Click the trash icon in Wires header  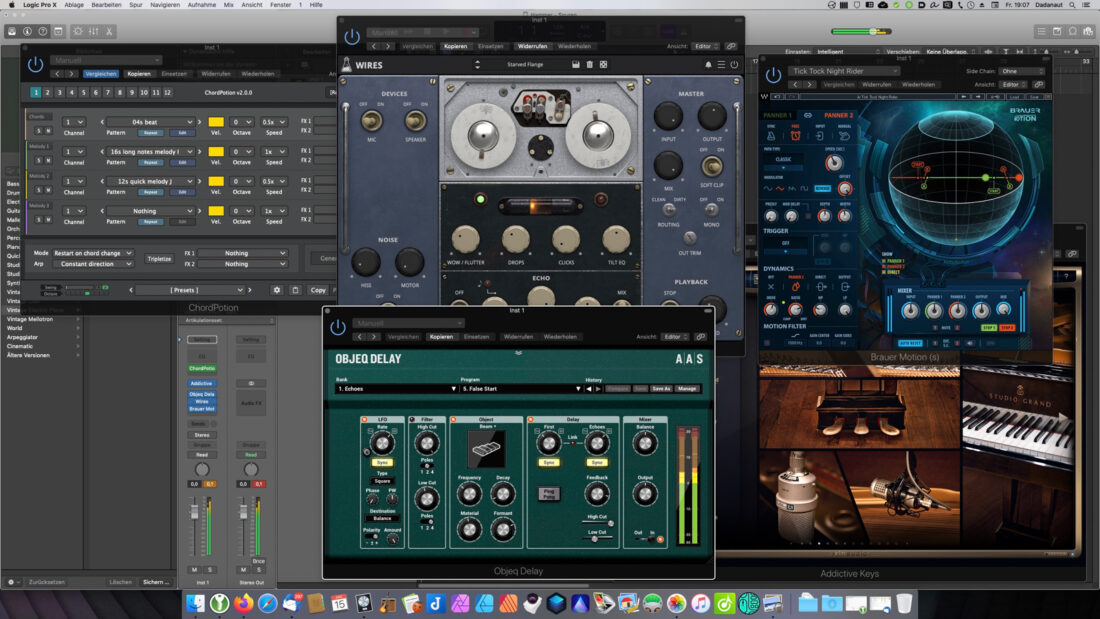[589, 65]
